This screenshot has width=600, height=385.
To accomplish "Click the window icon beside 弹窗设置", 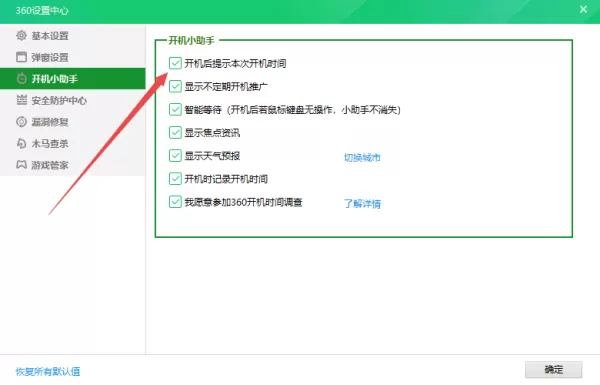I will click(x=21, y=57).
